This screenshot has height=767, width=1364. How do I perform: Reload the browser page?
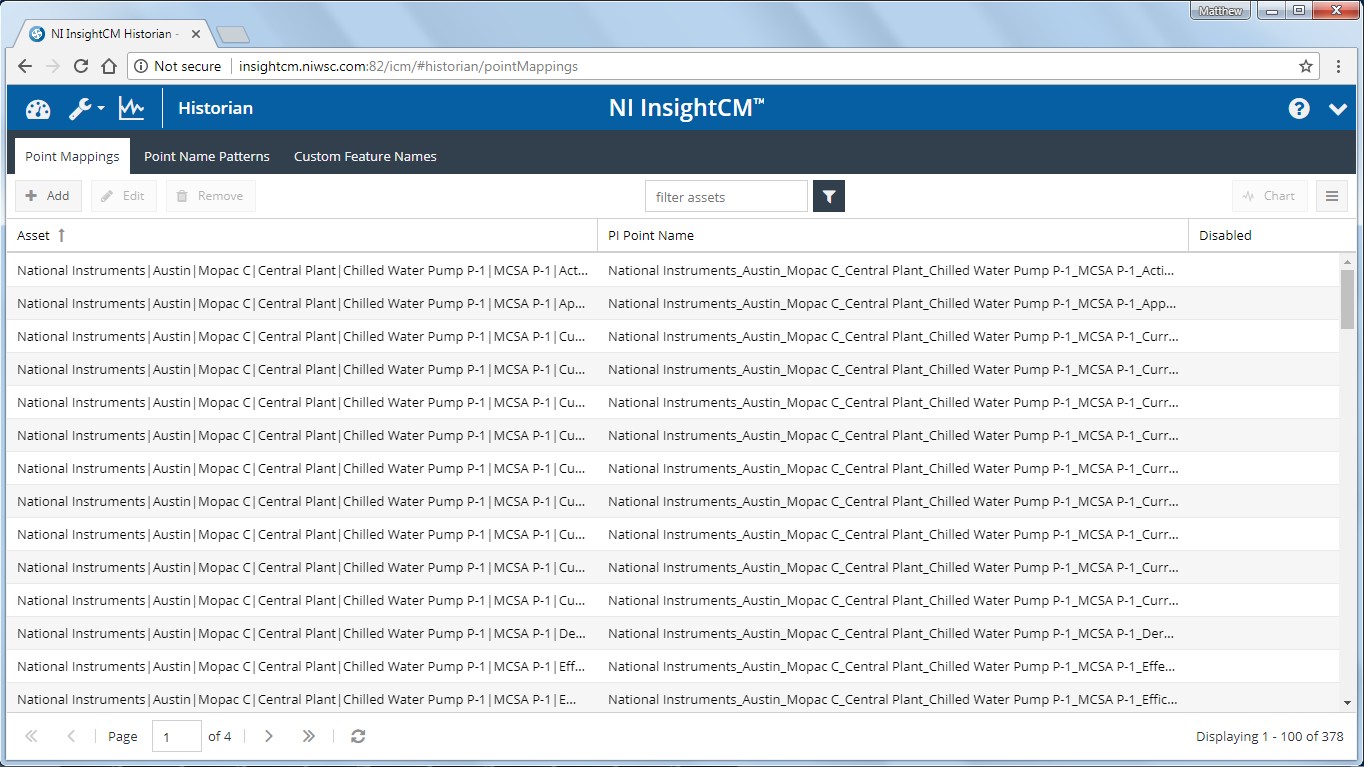pos(81,67)
